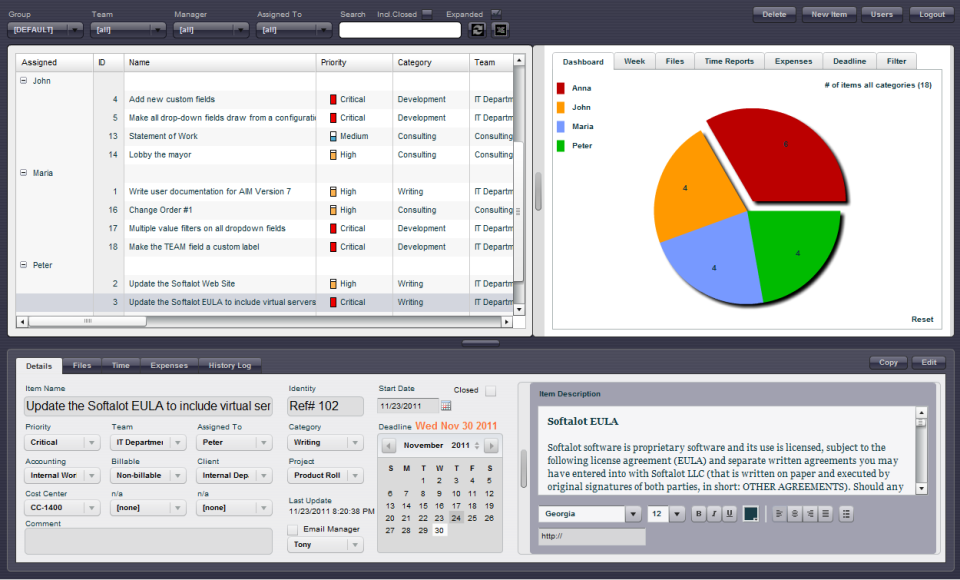Open the History Log tab in details panel

point(230,365)
